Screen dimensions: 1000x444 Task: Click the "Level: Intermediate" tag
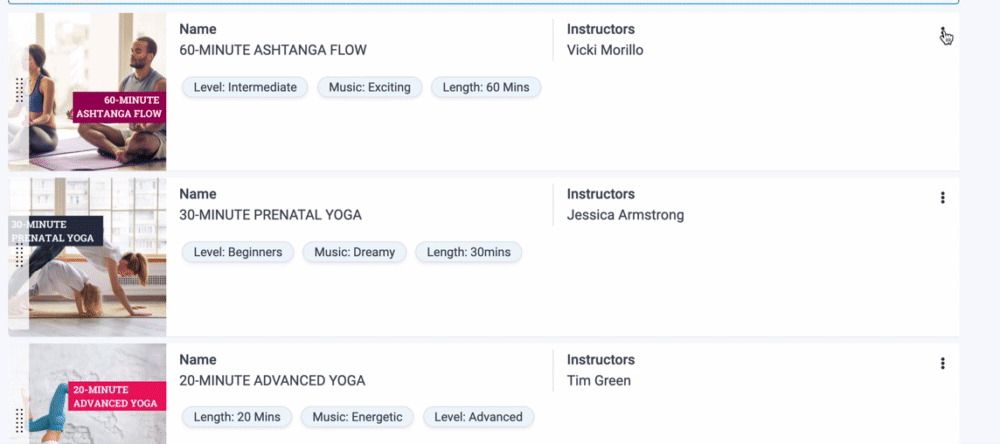tap(245, 87)
